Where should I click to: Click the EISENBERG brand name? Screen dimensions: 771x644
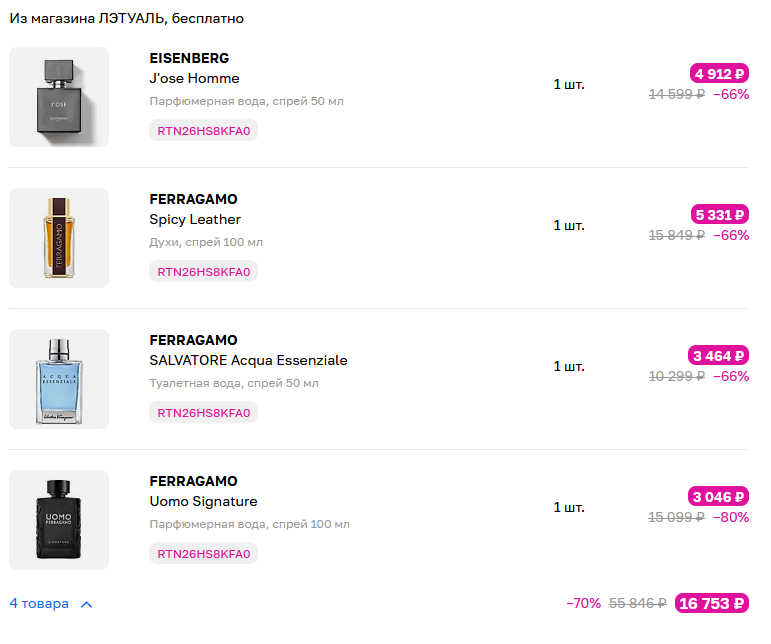pos(189,58)
